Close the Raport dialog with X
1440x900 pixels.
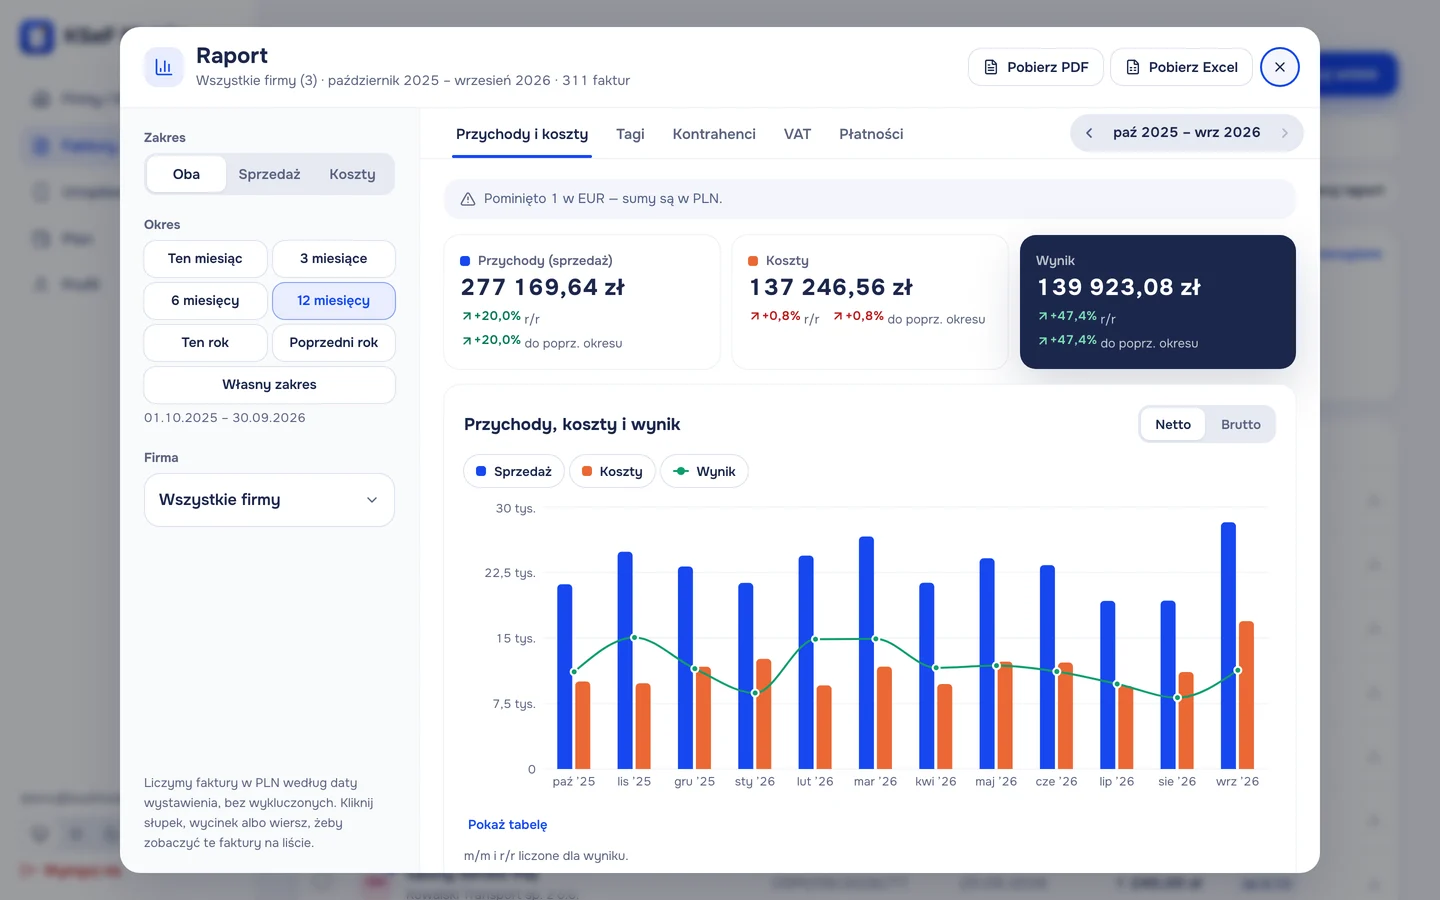(x=1280, y=67)
